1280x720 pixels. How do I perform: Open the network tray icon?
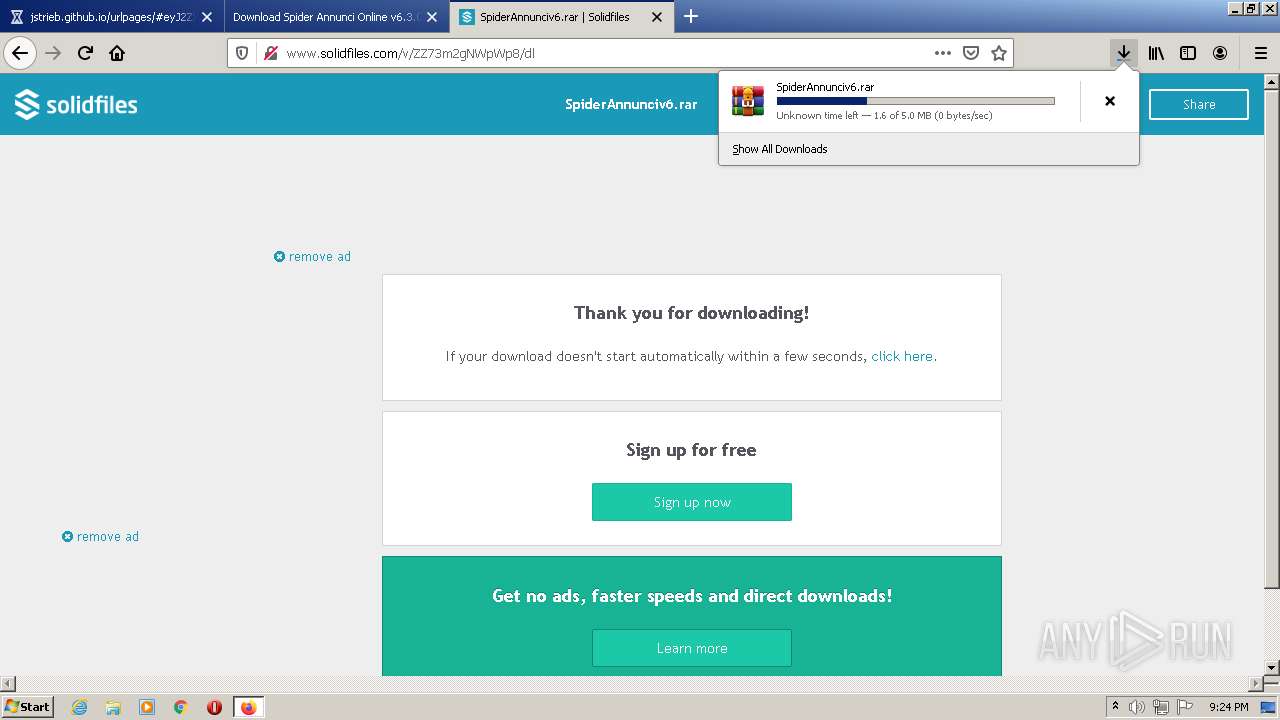[x=1161, y=707]
